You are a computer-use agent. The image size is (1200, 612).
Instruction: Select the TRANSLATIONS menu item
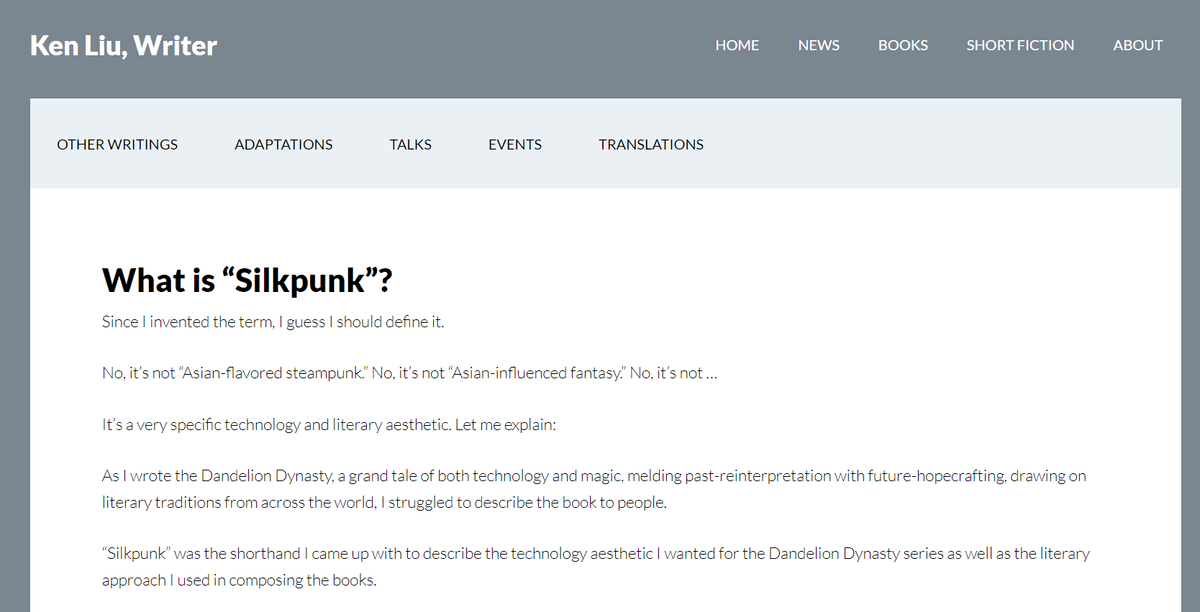tap(651, 144)
